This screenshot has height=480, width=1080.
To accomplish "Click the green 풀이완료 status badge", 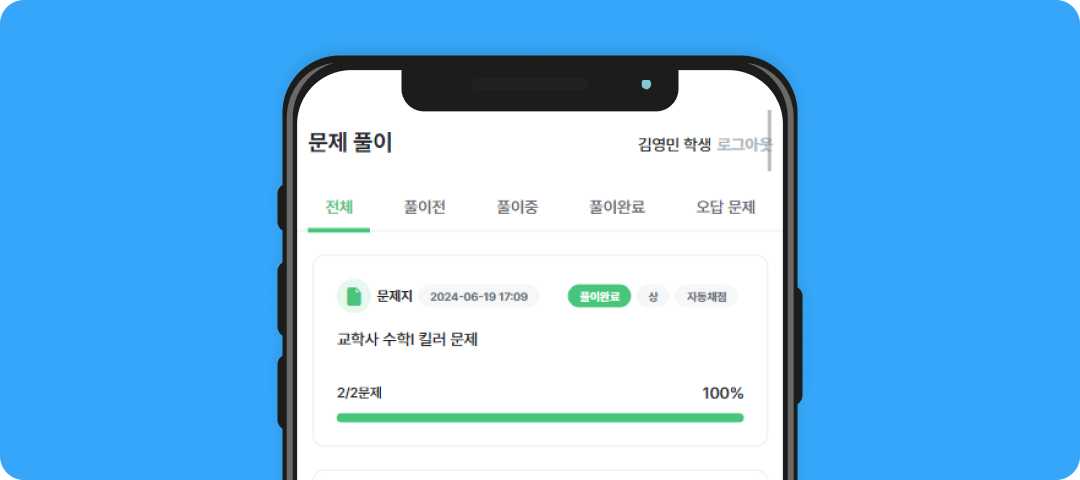I will 599,296.
